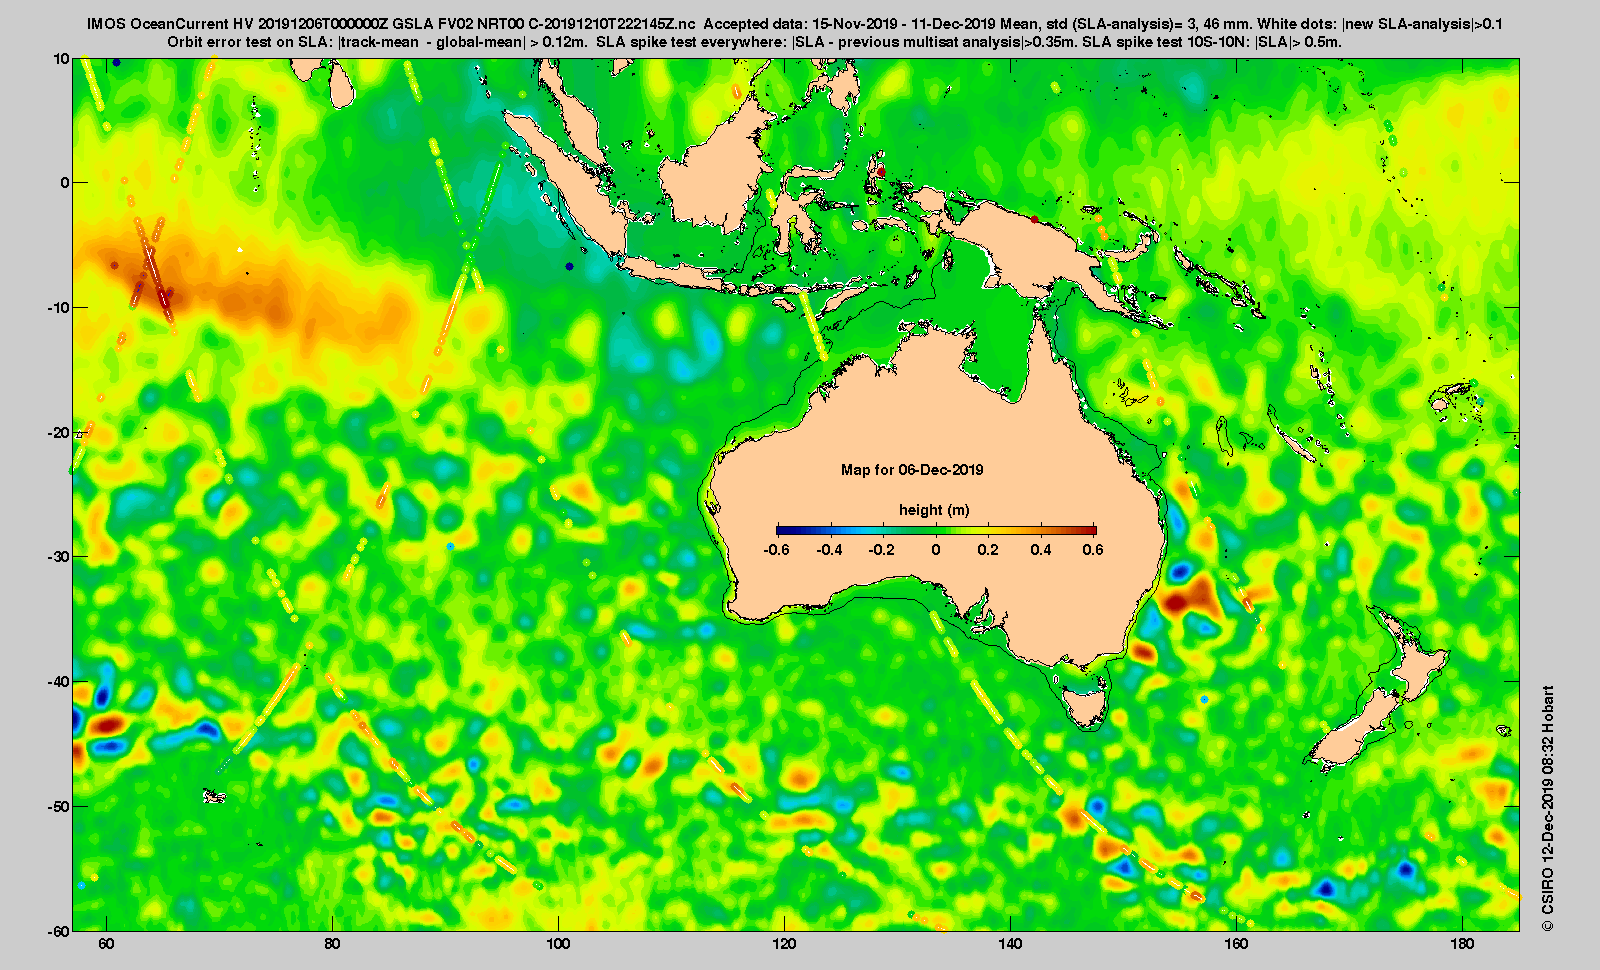Click latitude axis label -10
Screen dimensions: 1600x970
59,308
